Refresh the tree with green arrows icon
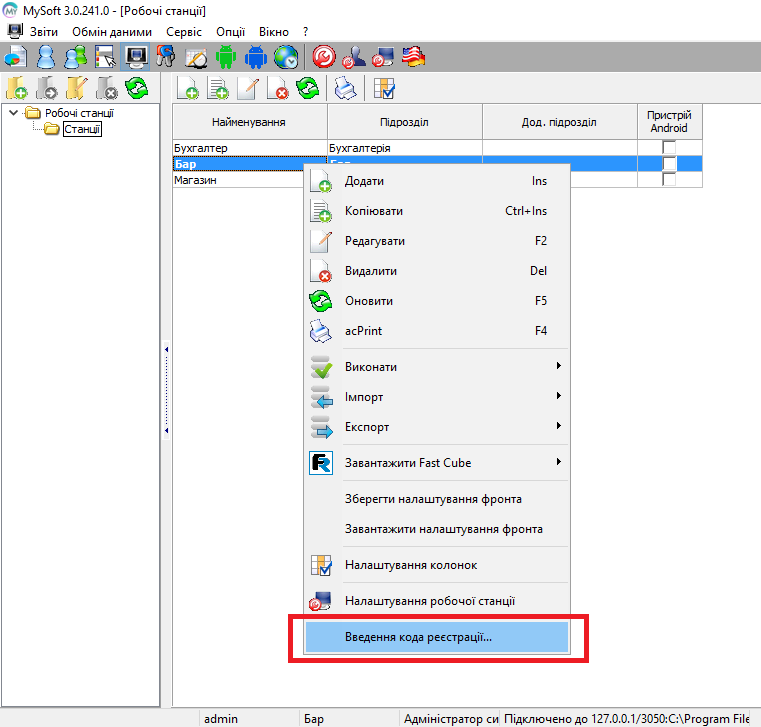The image size is (761, 727). coord(136,88)
